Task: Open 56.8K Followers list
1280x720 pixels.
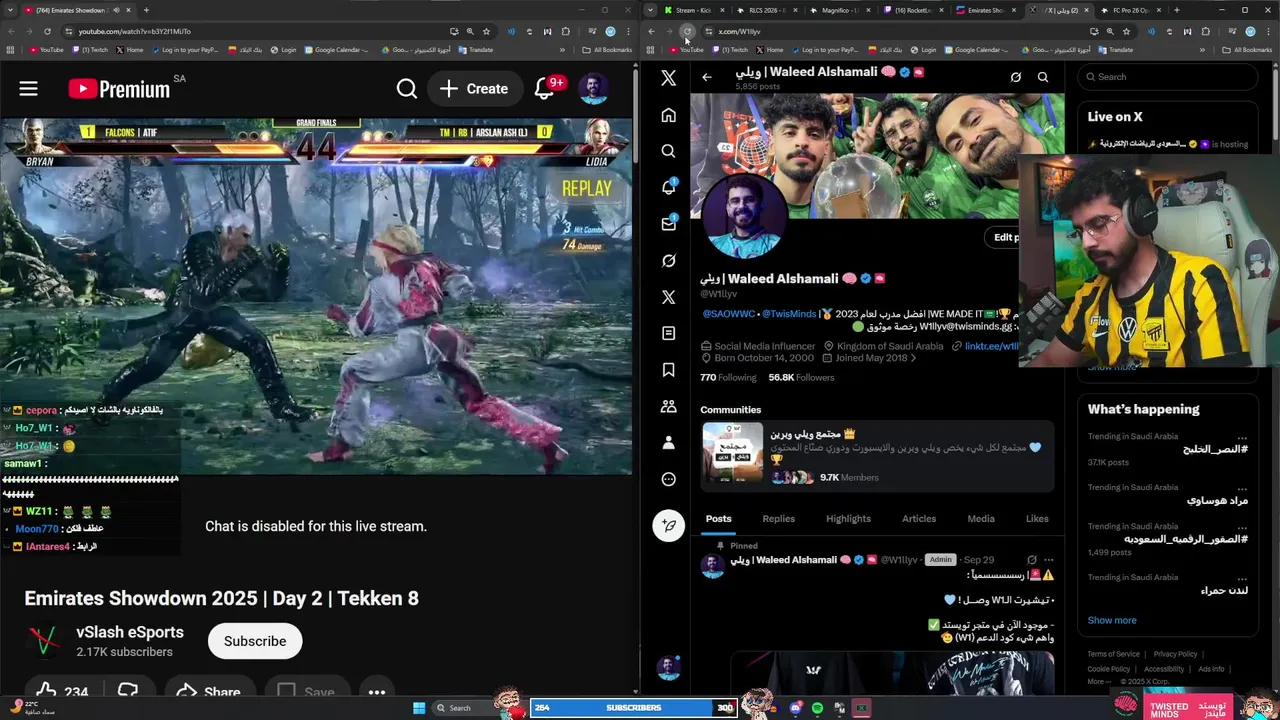Action: (x=801, y=377)
